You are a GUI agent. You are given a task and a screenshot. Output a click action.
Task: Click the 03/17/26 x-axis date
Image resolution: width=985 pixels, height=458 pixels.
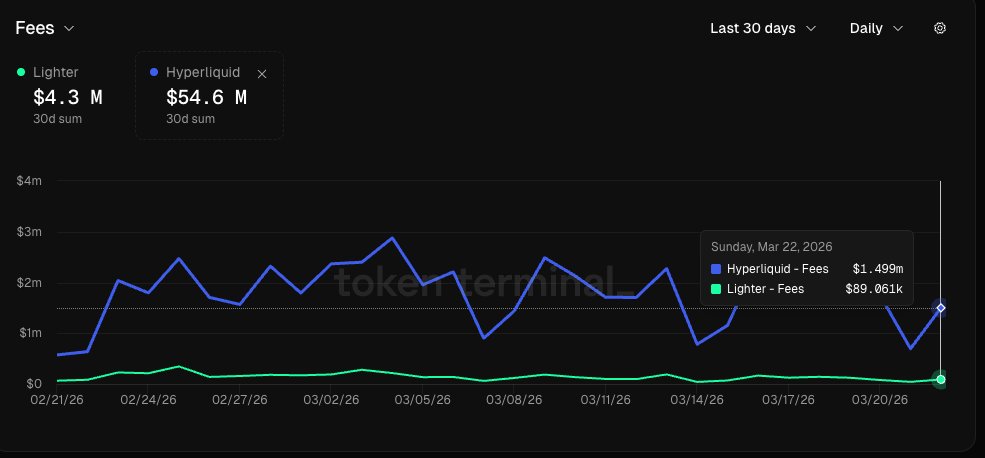tap(788, 400)
